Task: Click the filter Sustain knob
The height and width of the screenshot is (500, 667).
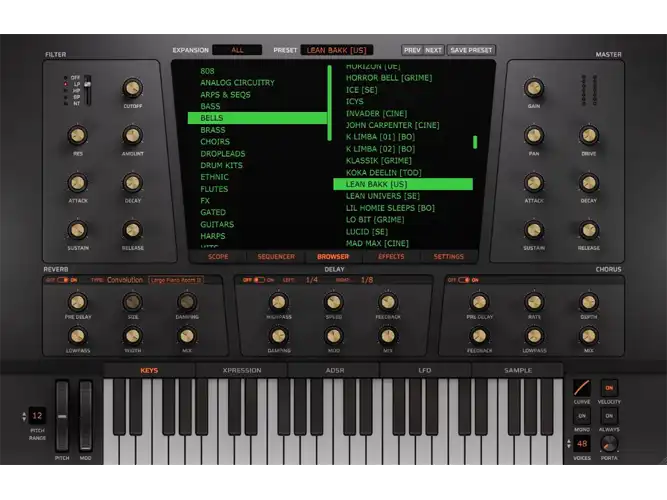Action: [x=77, y=230]
